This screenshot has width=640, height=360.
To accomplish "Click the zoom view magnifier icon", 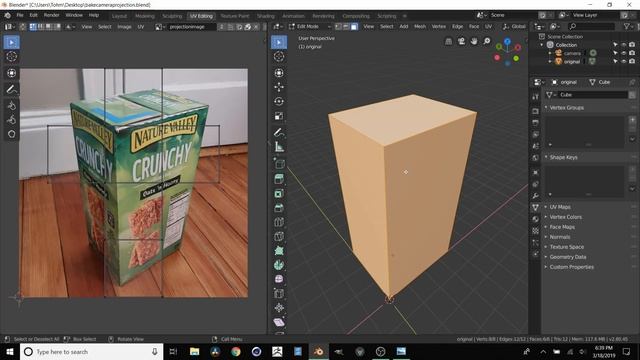I will tap(487, 41).
